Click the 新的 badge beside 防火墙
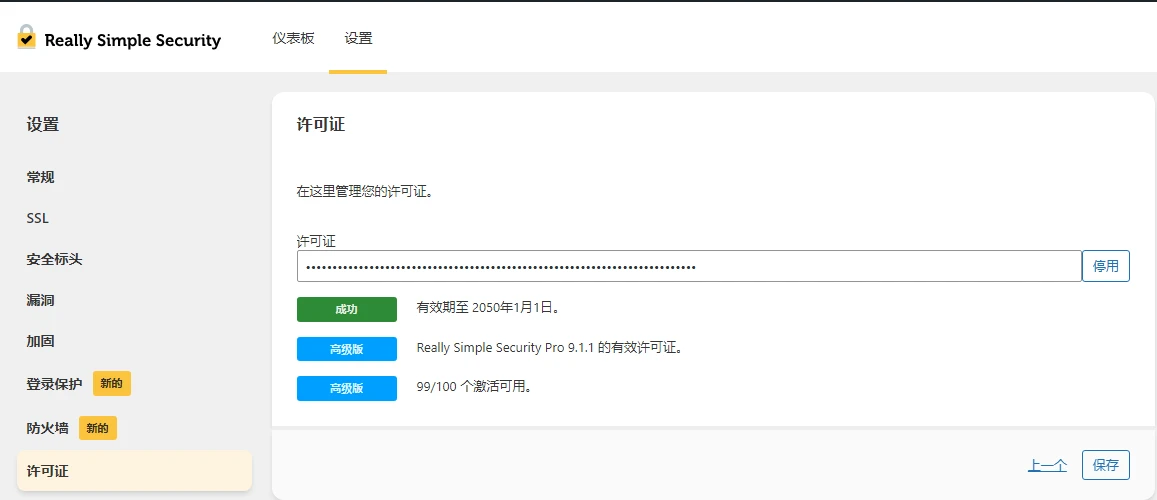 click(x=97, y=428)
